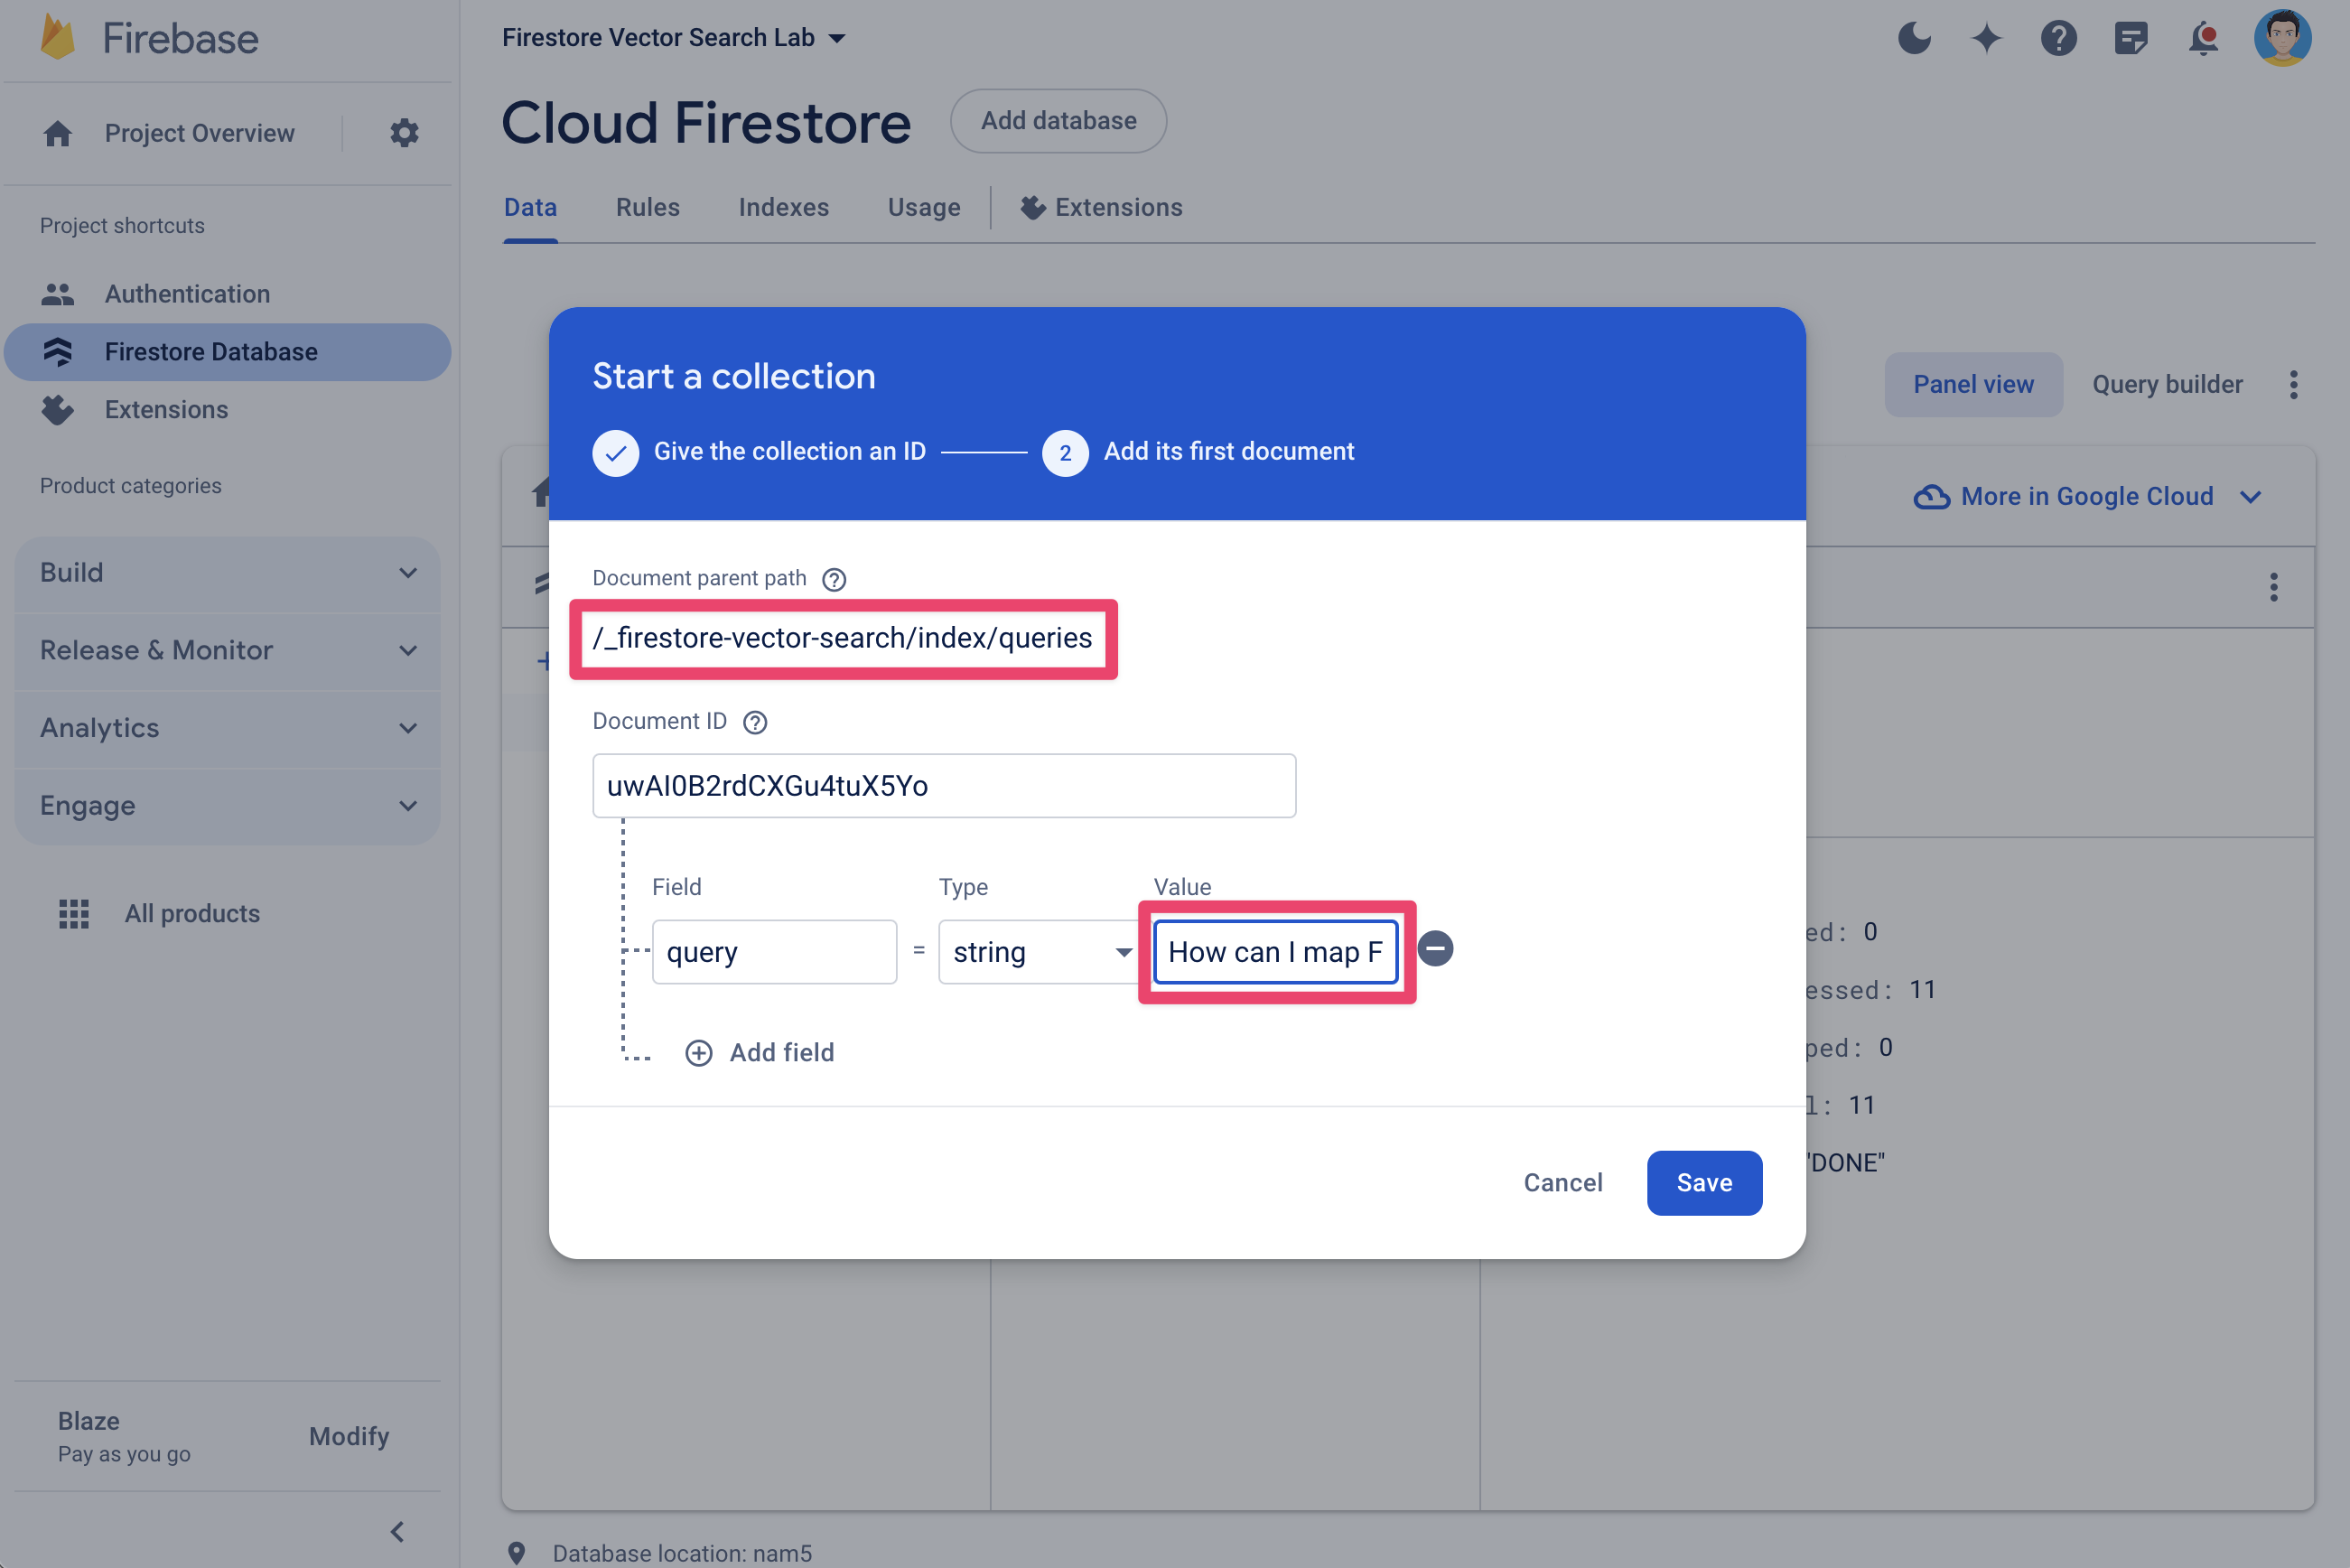Viewport: 2350px width, 1568px height.
Task: Open Extensions section in sidebar
Action: point(166,409)
